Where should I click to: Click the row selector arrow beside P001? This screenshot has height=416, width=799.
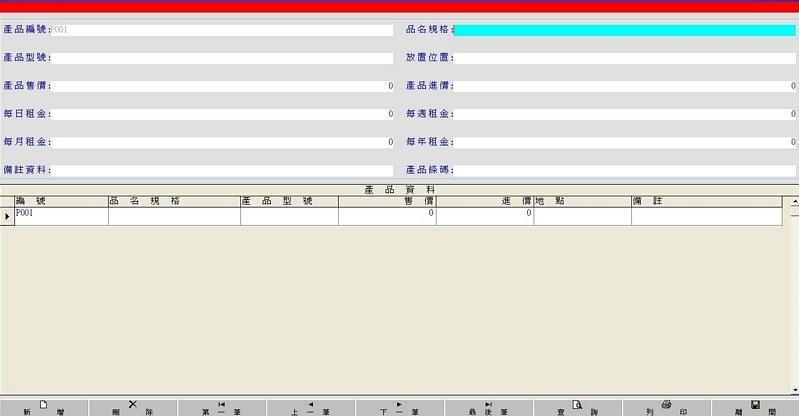6,214
